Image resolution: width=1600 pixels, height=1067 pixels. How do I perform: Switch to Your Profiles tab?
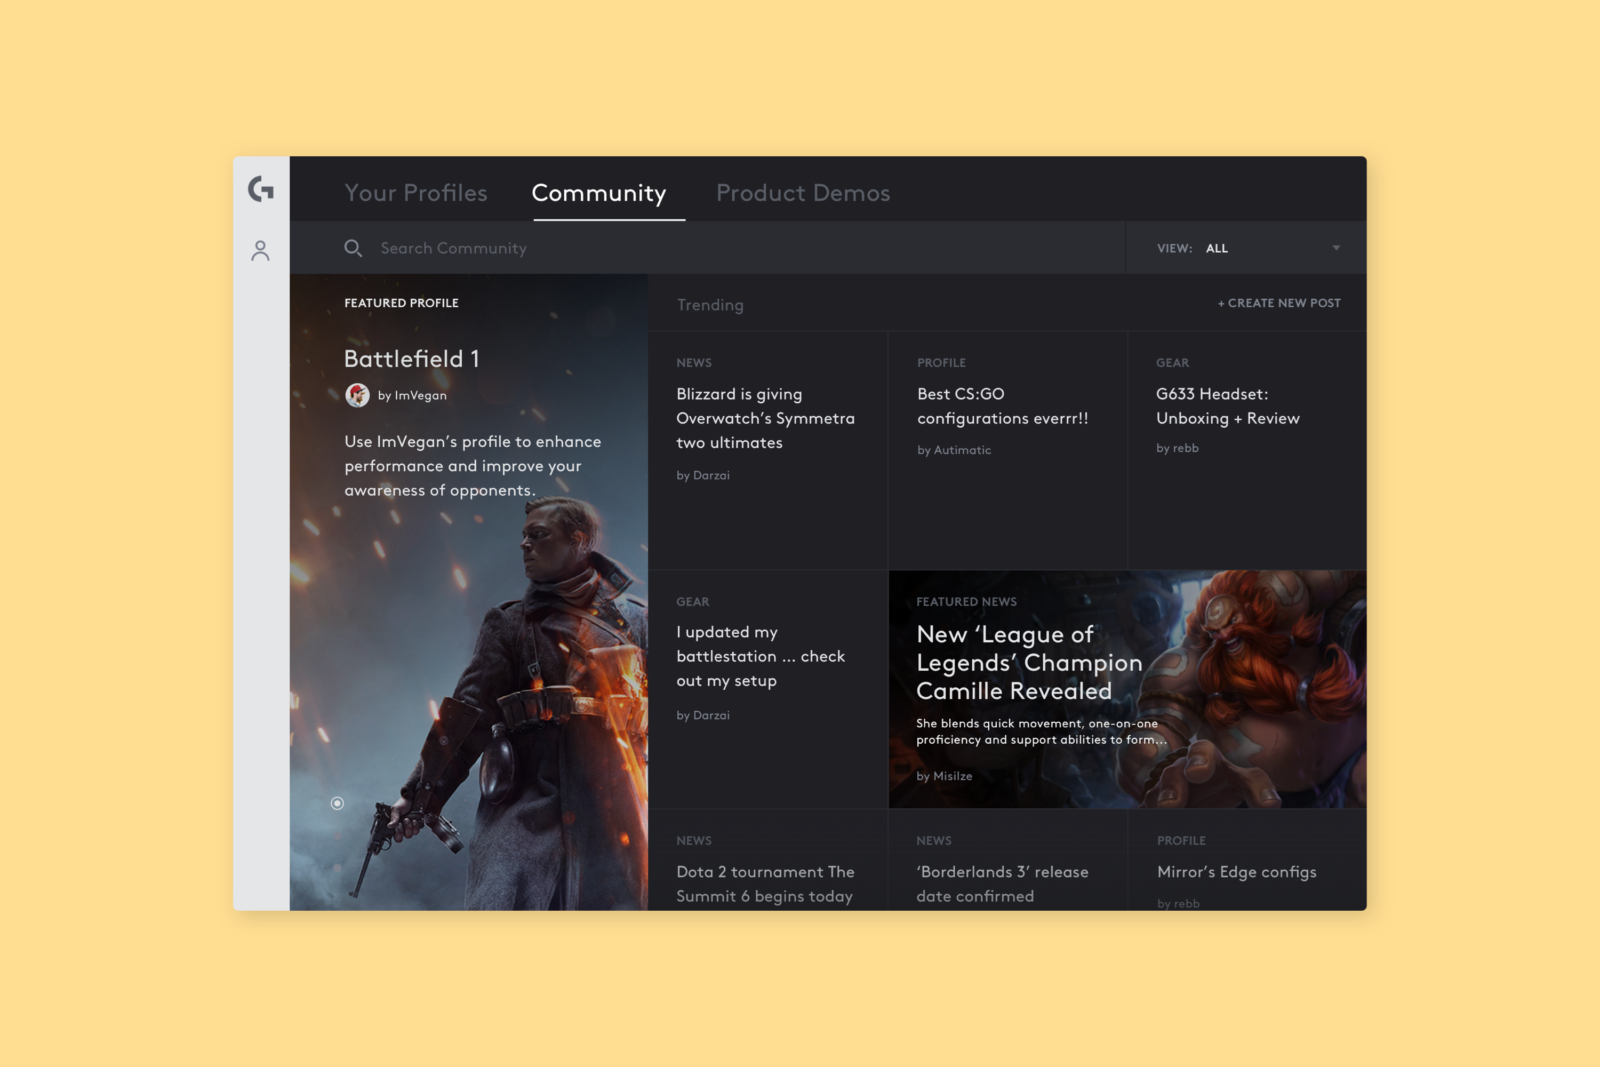pos(416,193)
